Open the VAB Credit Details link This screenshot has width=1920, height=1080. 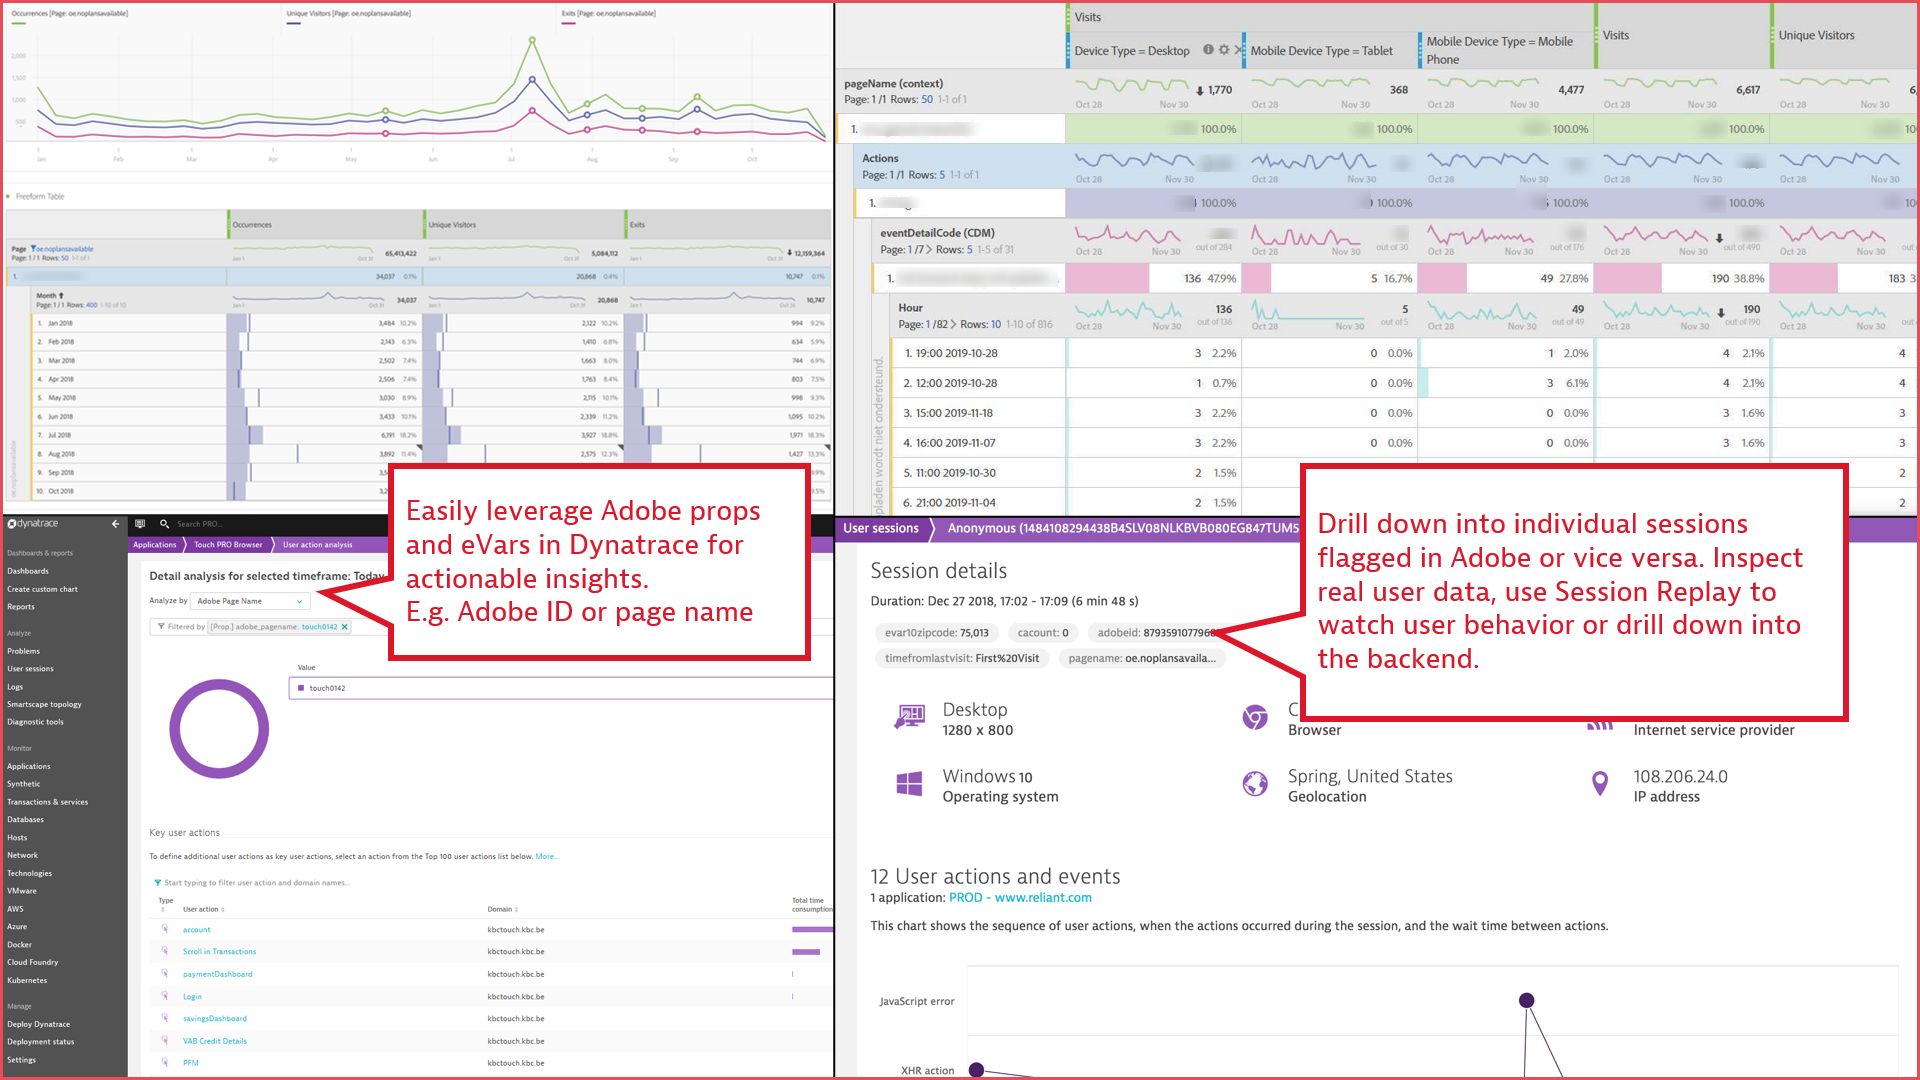point(215,1041)
